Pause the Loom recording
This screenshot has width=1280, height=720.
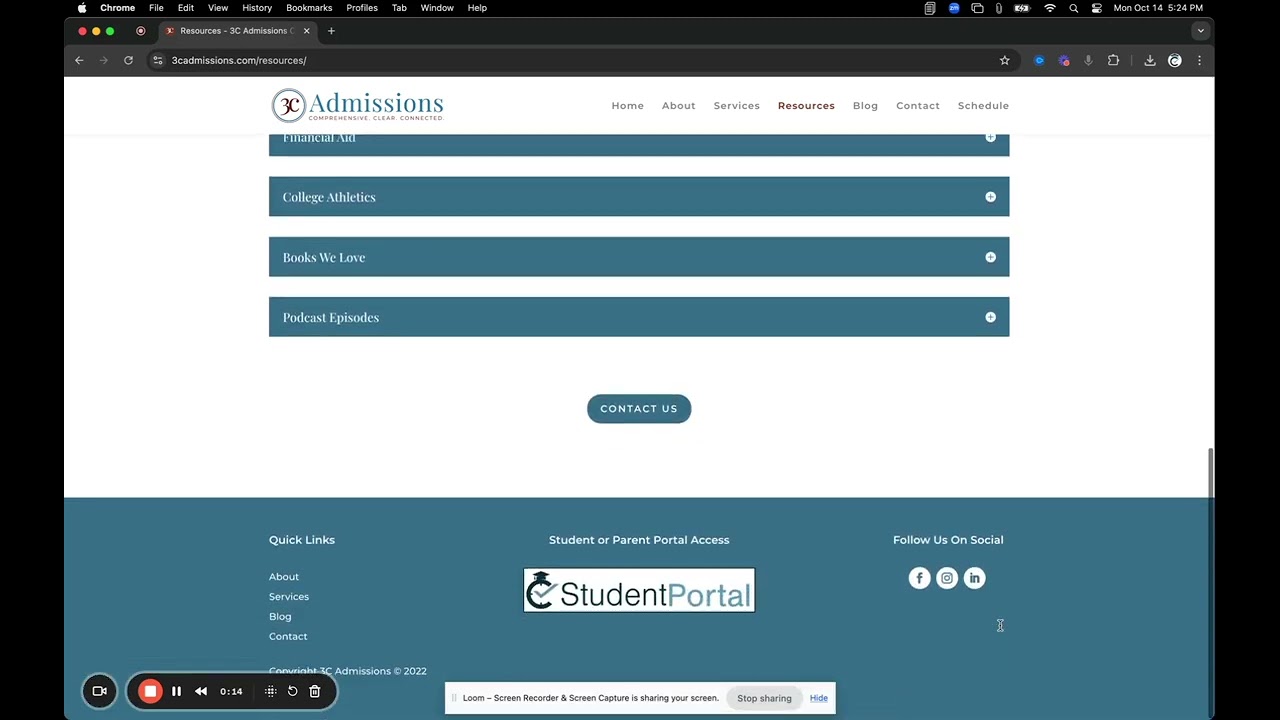point(176,691)
